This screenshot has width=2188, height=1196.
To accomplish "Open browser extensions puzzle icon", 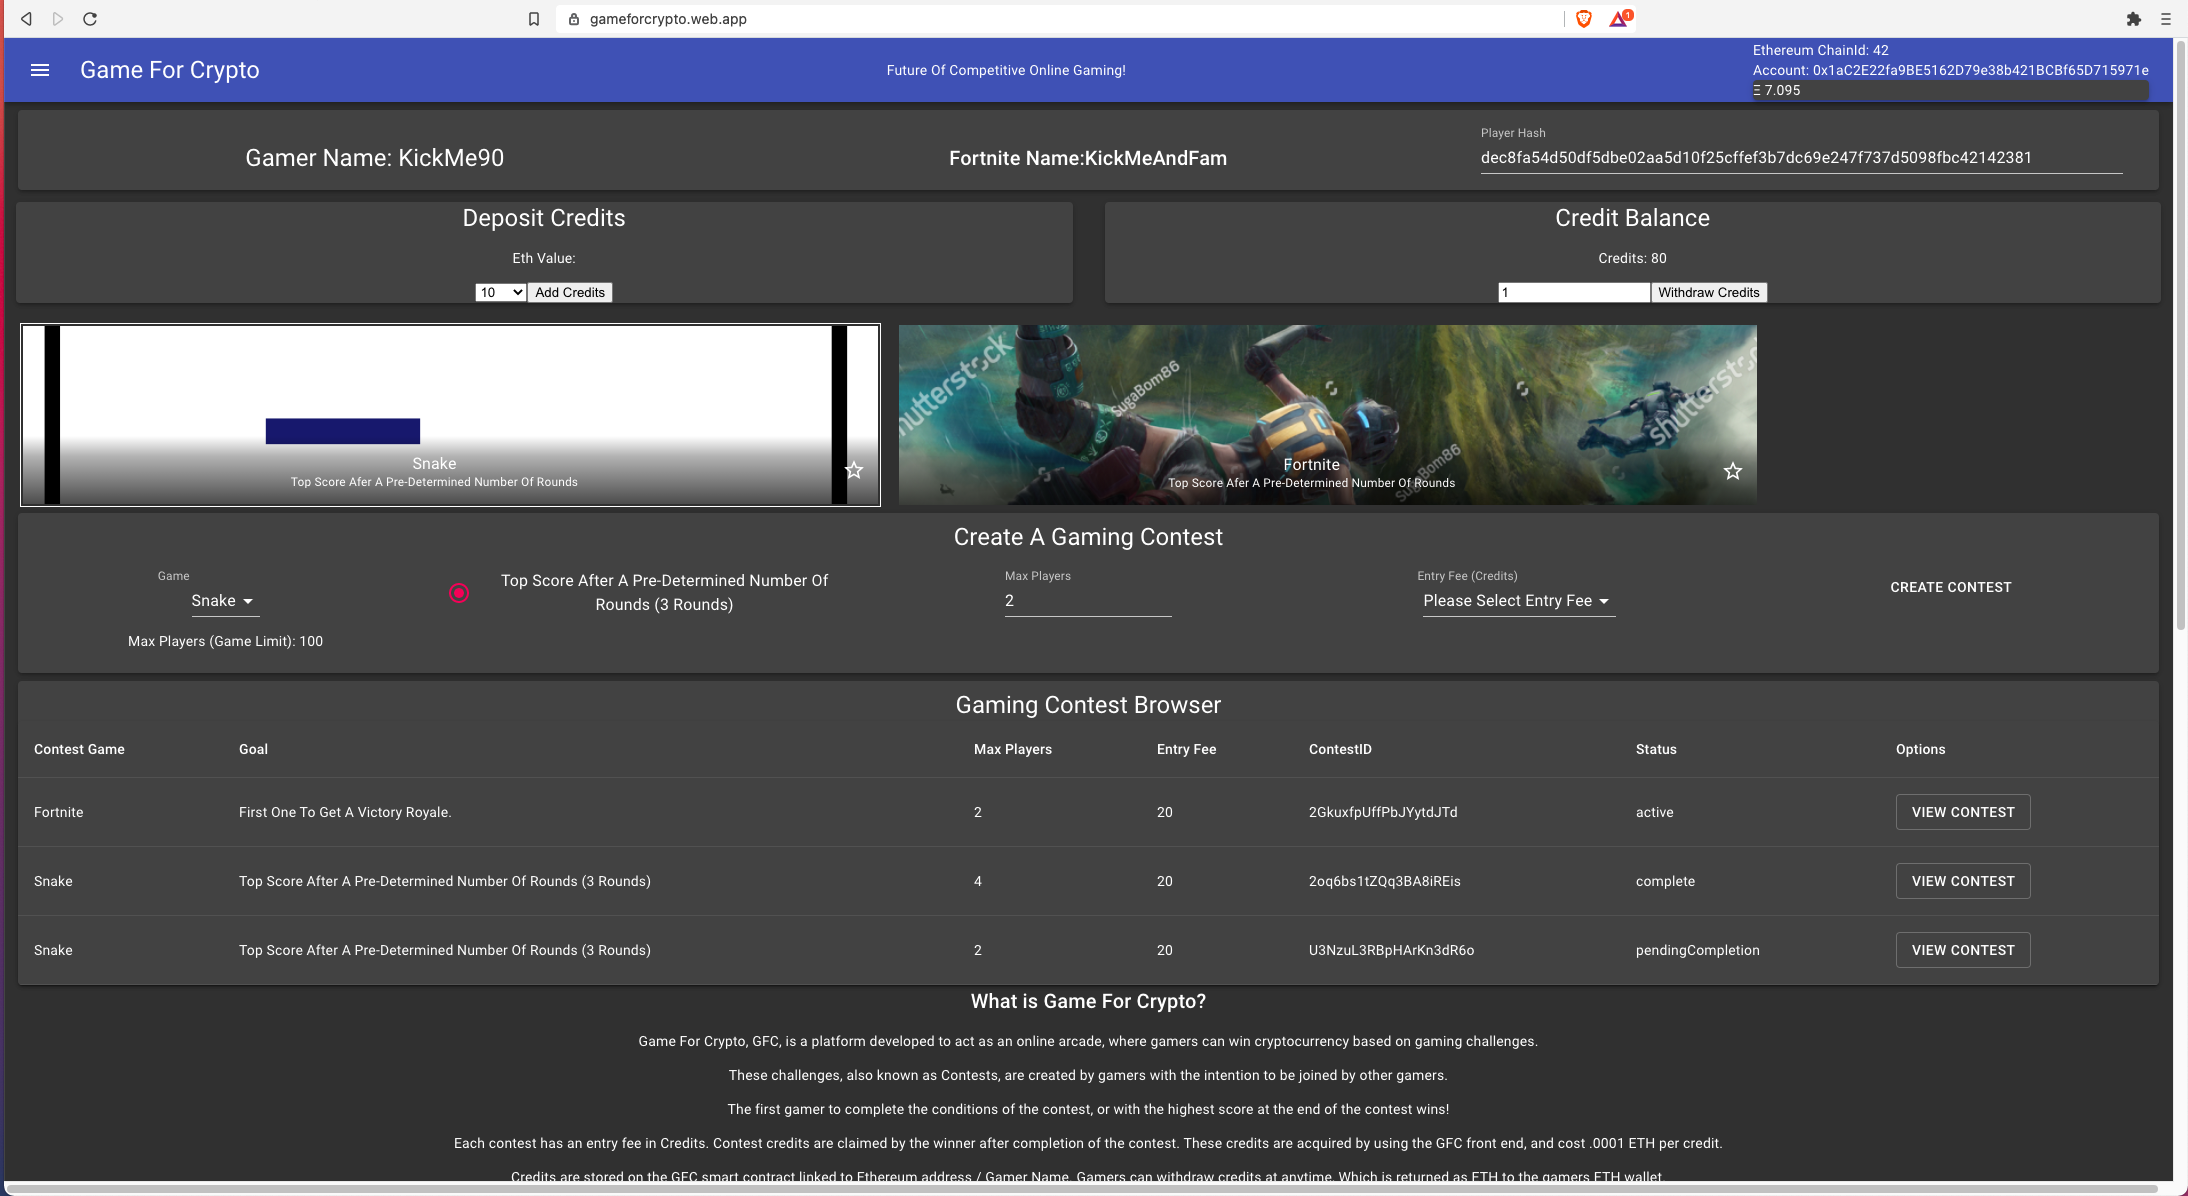I will 2133,19.
